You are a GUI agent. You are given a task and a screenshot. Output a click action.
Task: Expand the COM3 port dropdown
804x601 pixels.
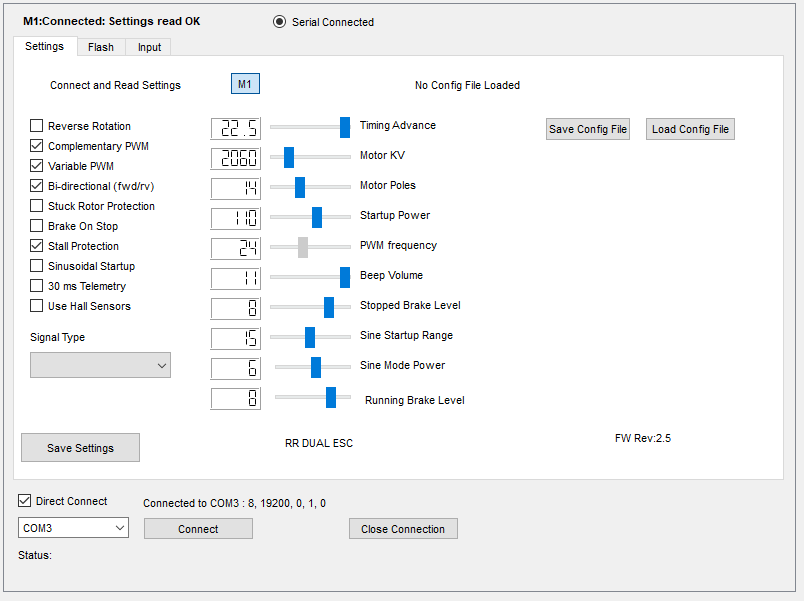(73, 528)
